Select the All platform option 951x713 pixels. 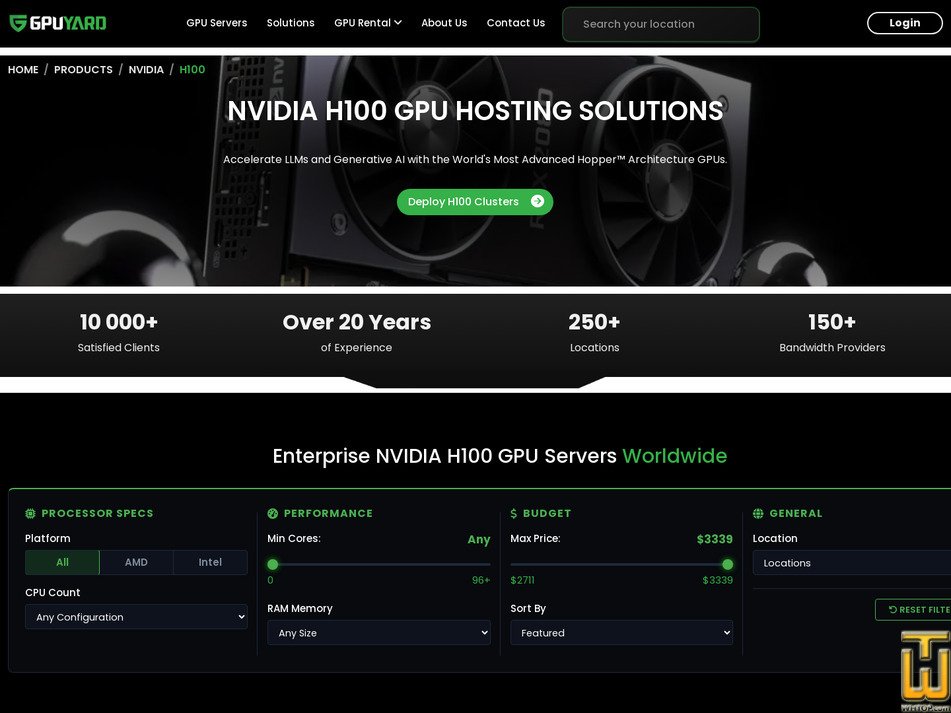coord(62,562)
